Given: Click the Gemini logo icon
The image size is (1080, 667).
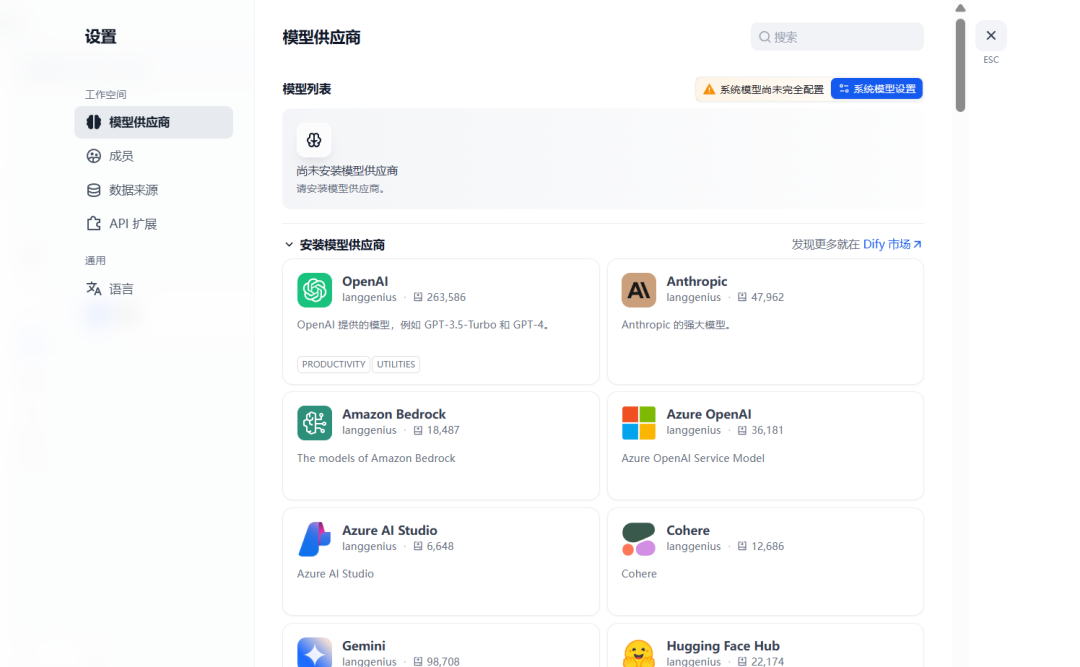Looking at the screenshot, I should click(314, 652).
